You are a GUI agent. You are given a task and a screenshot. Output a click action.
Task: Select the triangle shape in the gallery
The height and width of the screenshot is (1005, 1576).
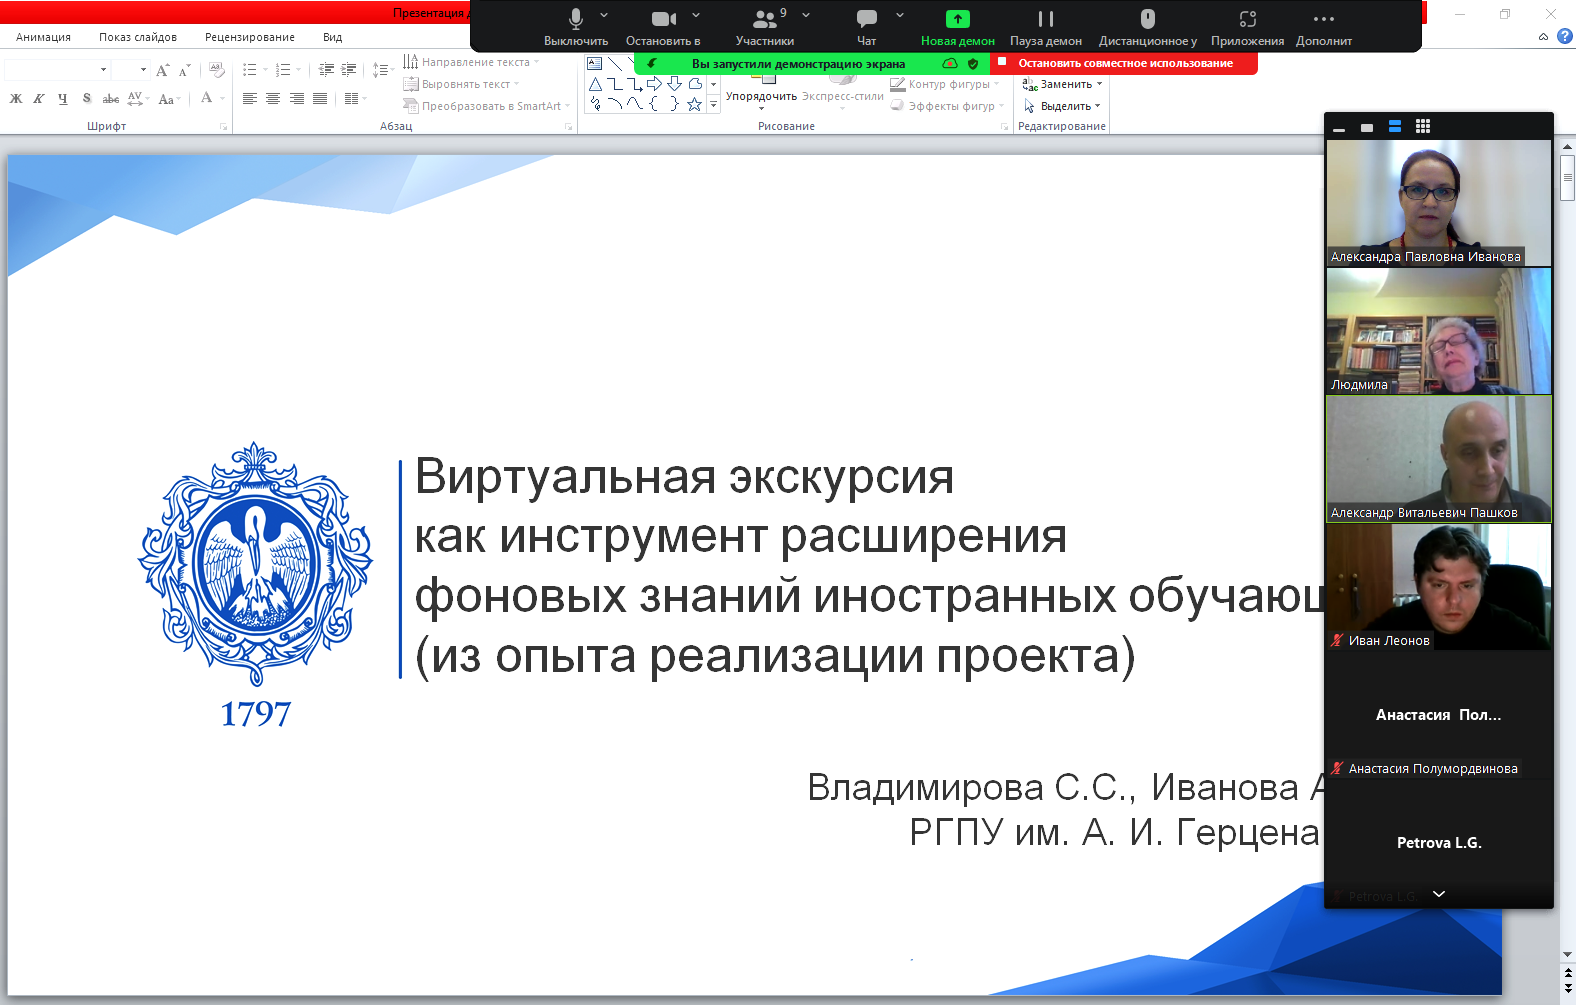[595, 84]
